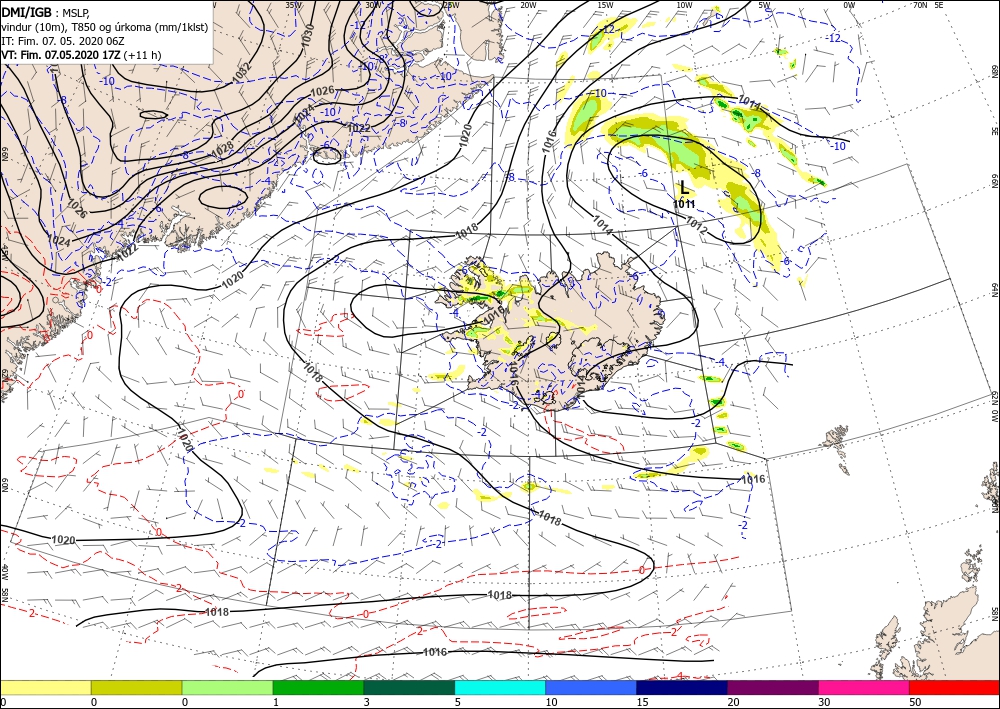
Task: Click the legend value '50'
Action: coord(913,702)
